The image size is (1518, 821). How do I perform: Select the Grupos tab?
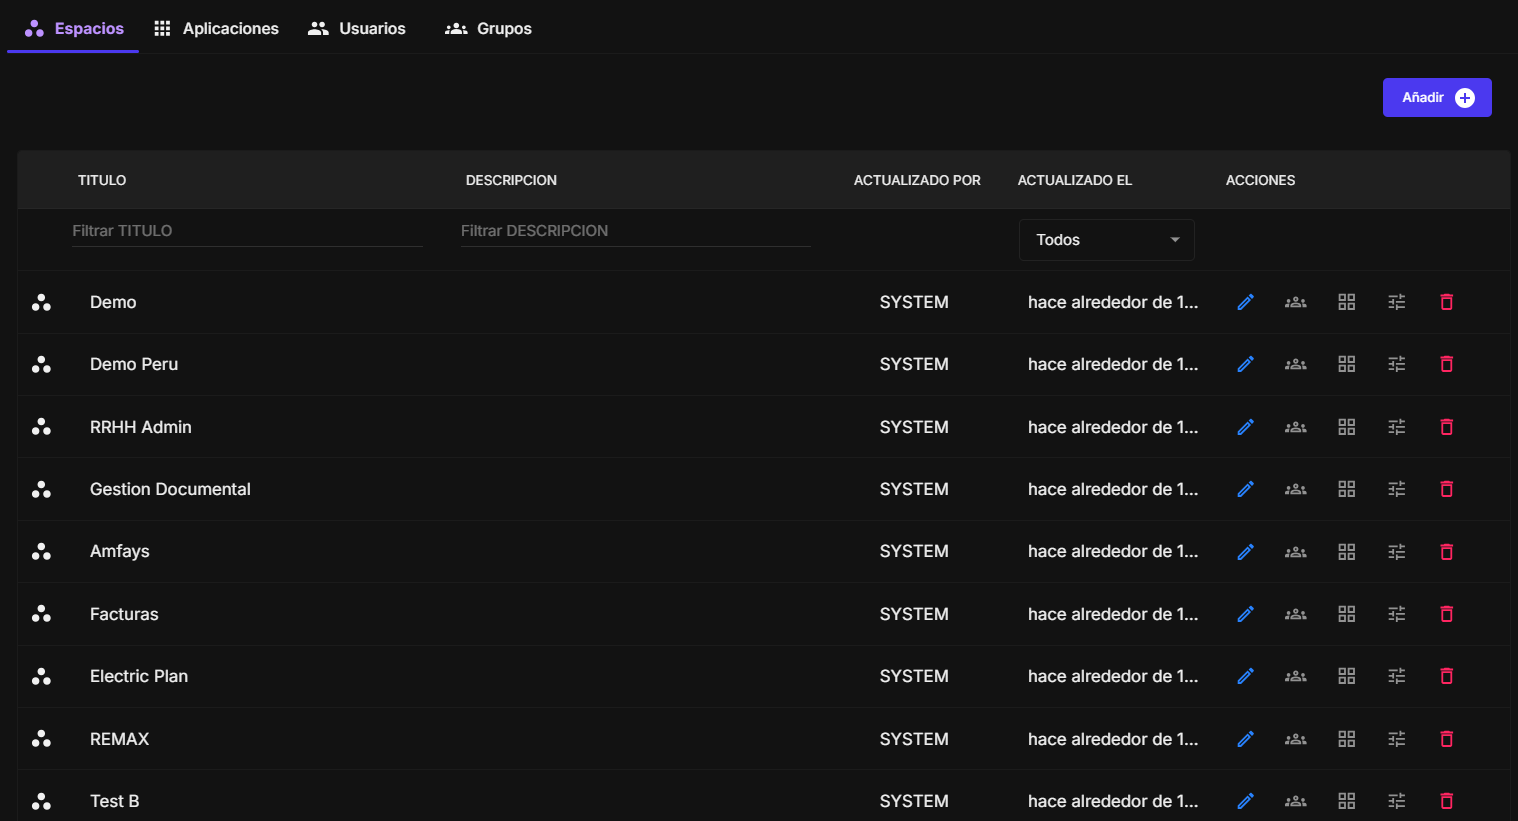[488, 28]
